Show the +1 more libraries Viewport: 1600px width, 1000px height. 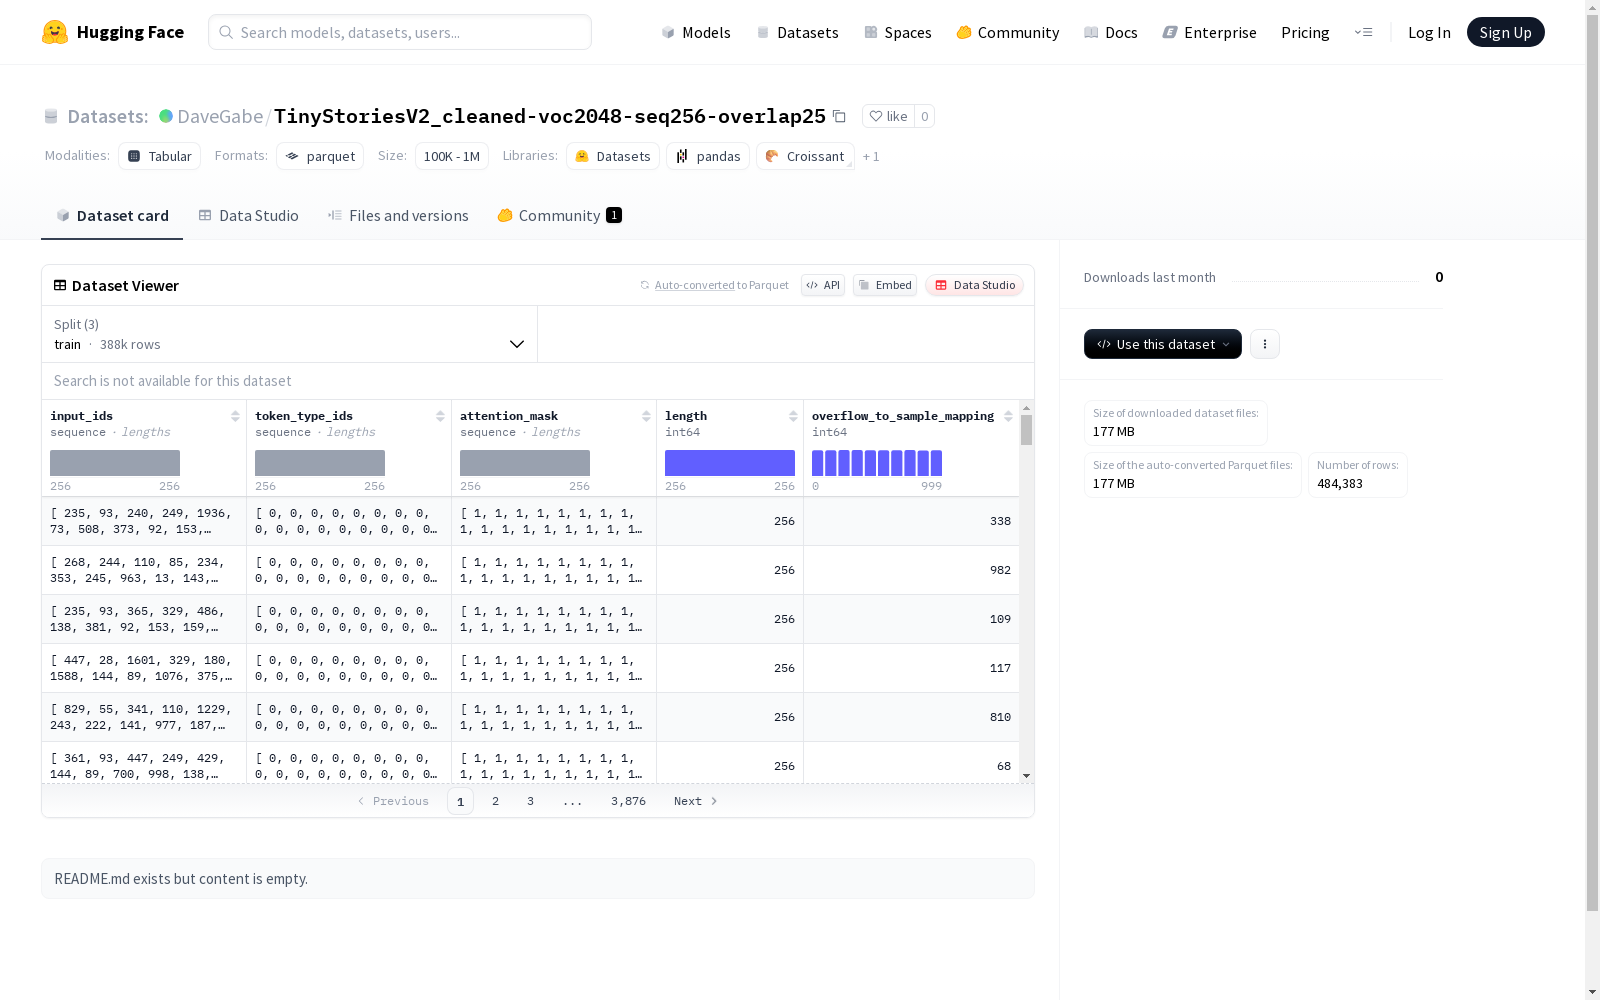tap(871, 156)
